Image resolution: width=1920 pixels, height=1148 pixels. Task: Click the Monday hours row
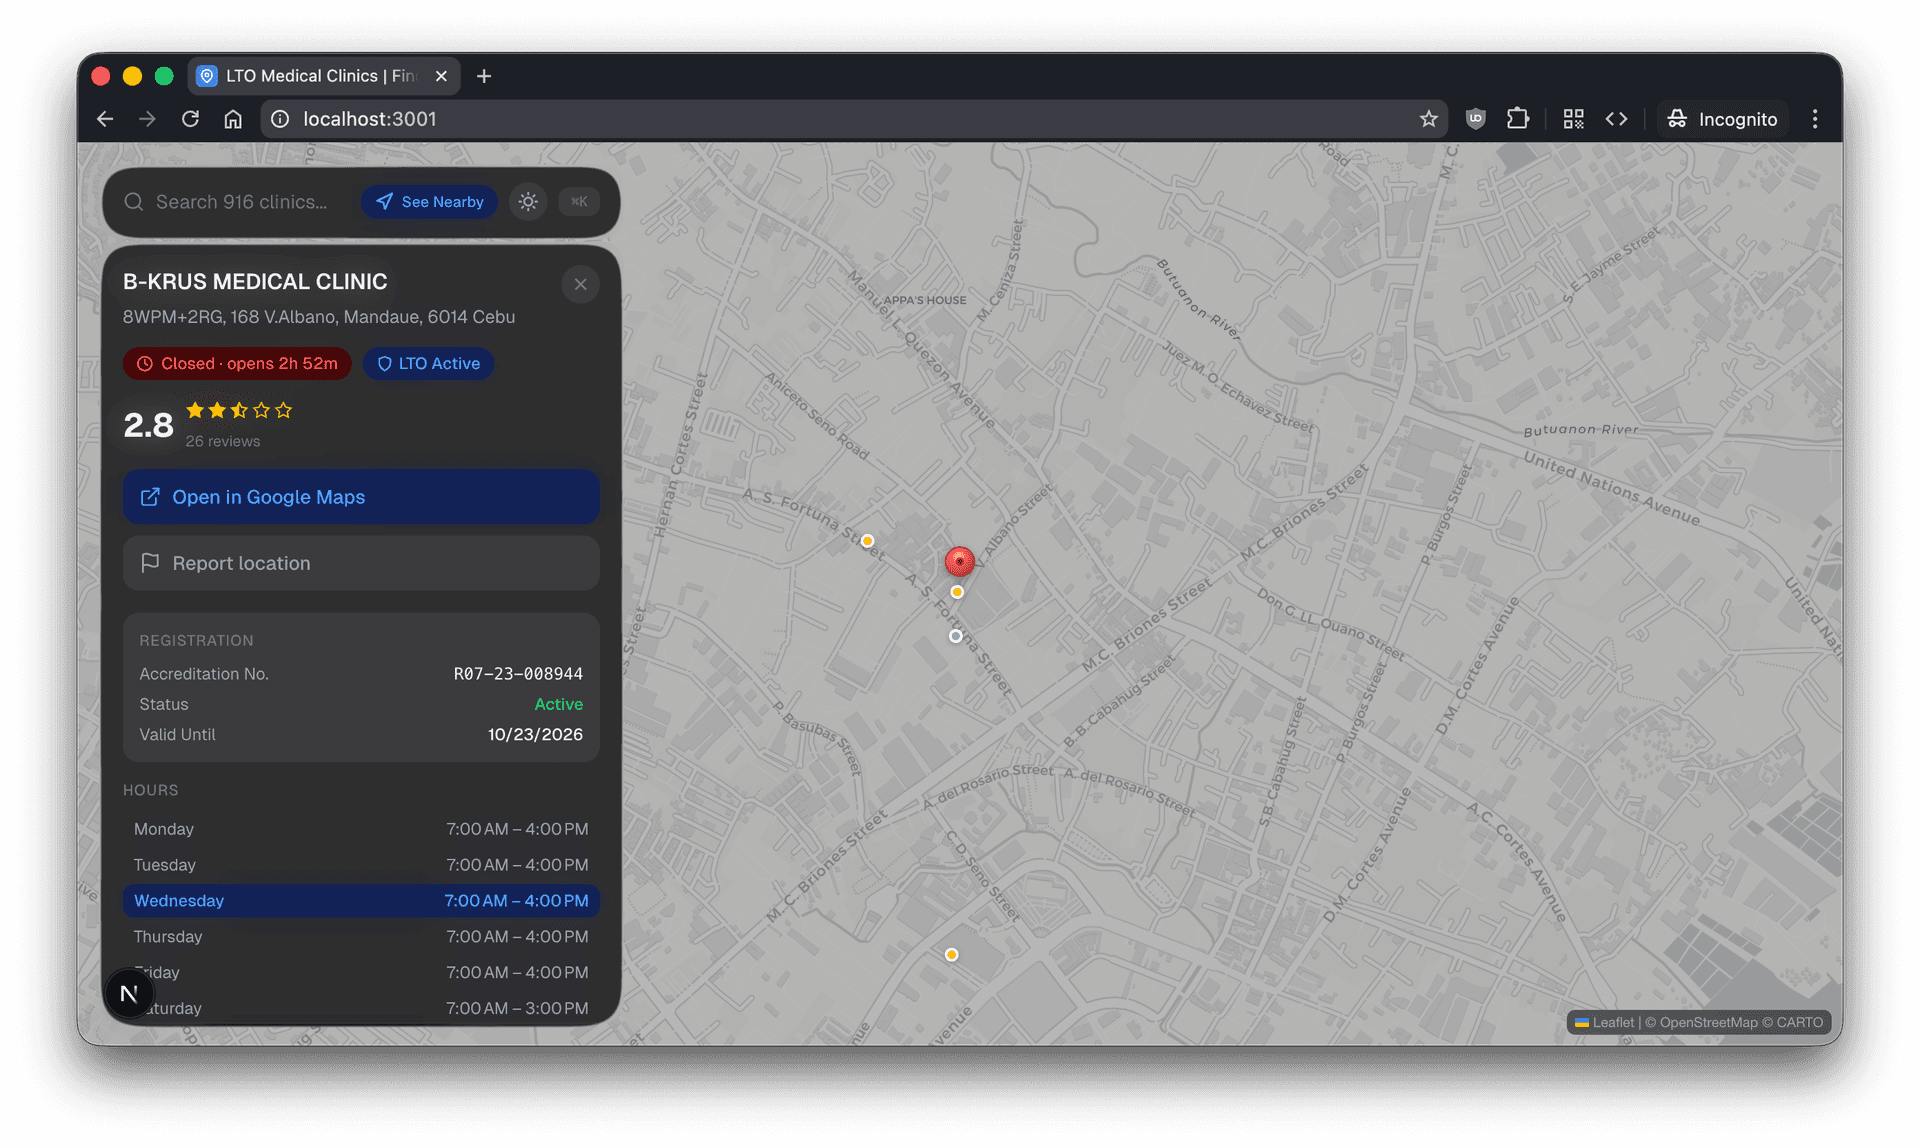tap(361, 829)
